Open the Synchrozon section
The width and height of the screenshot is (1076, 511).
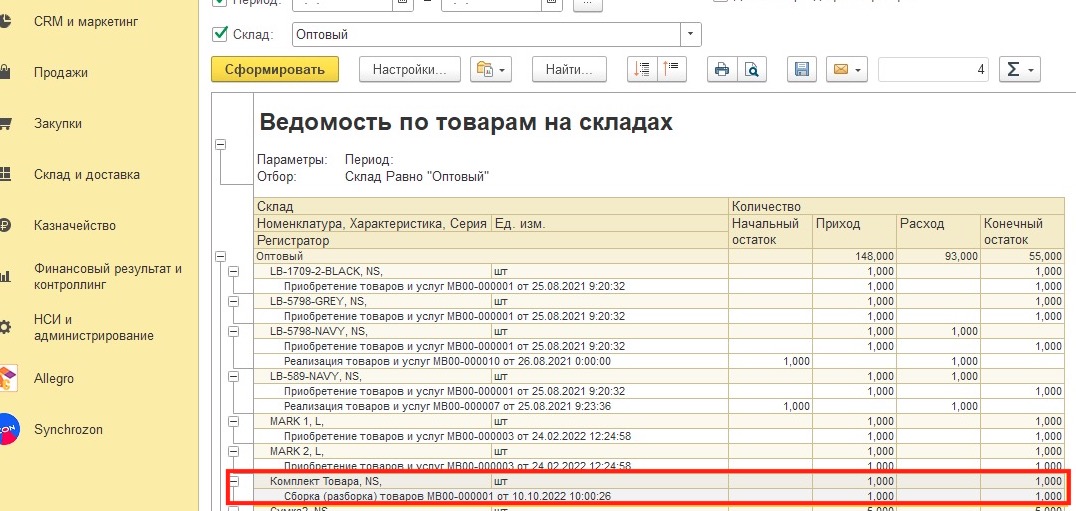pos(68,429)
